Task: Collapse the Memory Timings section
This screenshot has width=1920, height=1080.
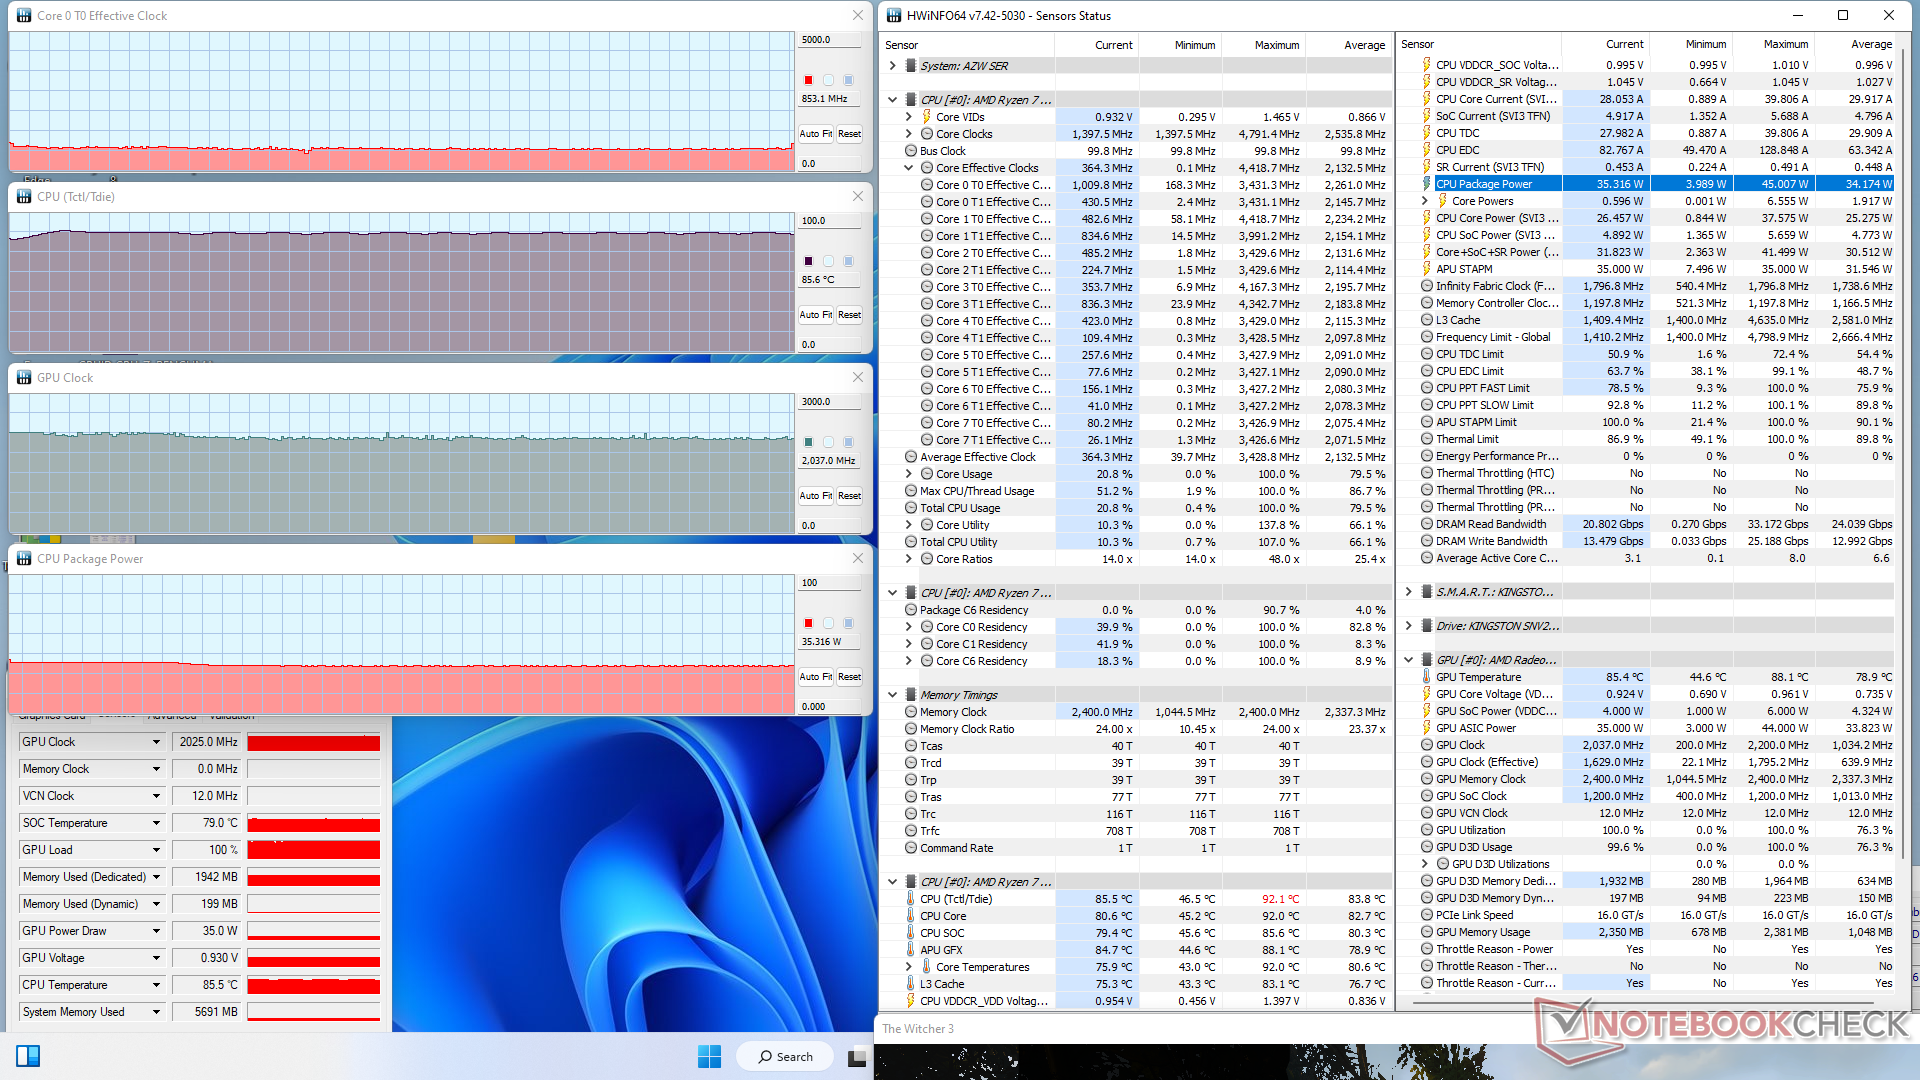Action: pos(893,695)
